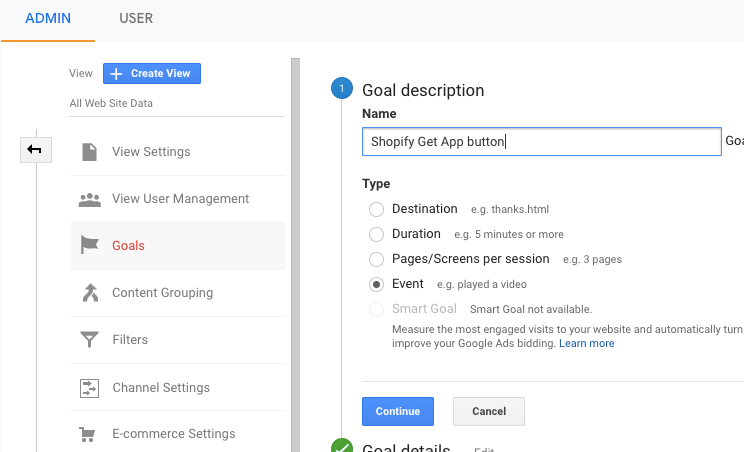744x452 pixels.
Task: Click the plus icon in Create View
Action: coord(116,74)
